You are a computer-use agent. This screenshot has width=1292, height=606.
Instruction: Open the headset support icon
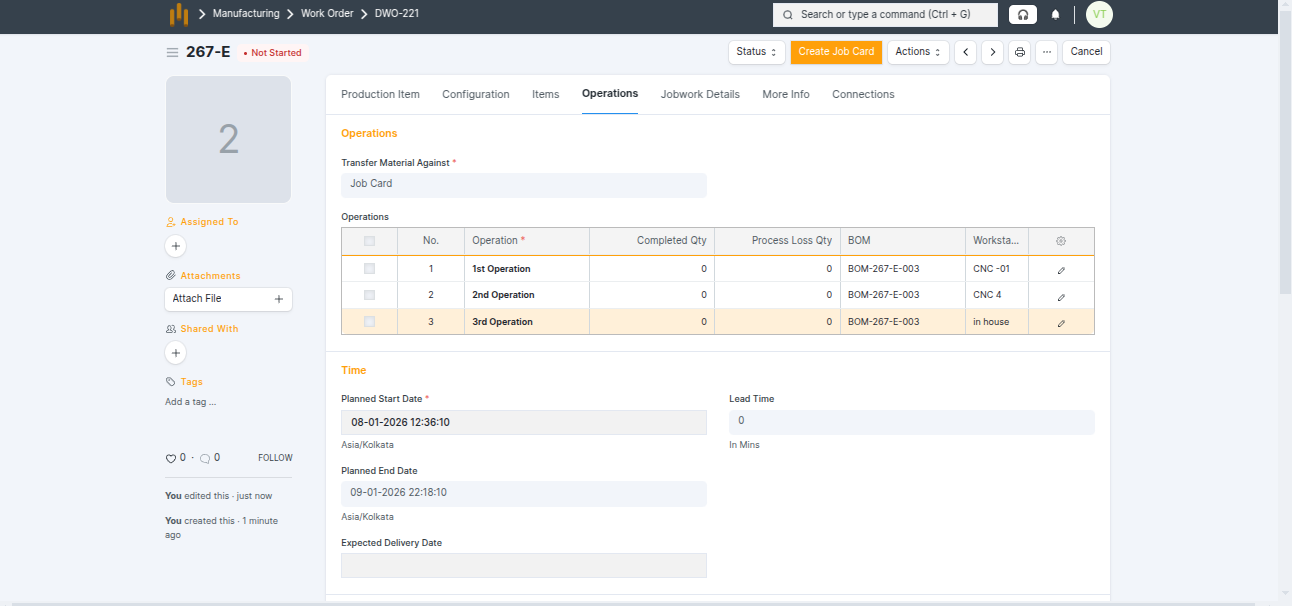(1022, 15)
